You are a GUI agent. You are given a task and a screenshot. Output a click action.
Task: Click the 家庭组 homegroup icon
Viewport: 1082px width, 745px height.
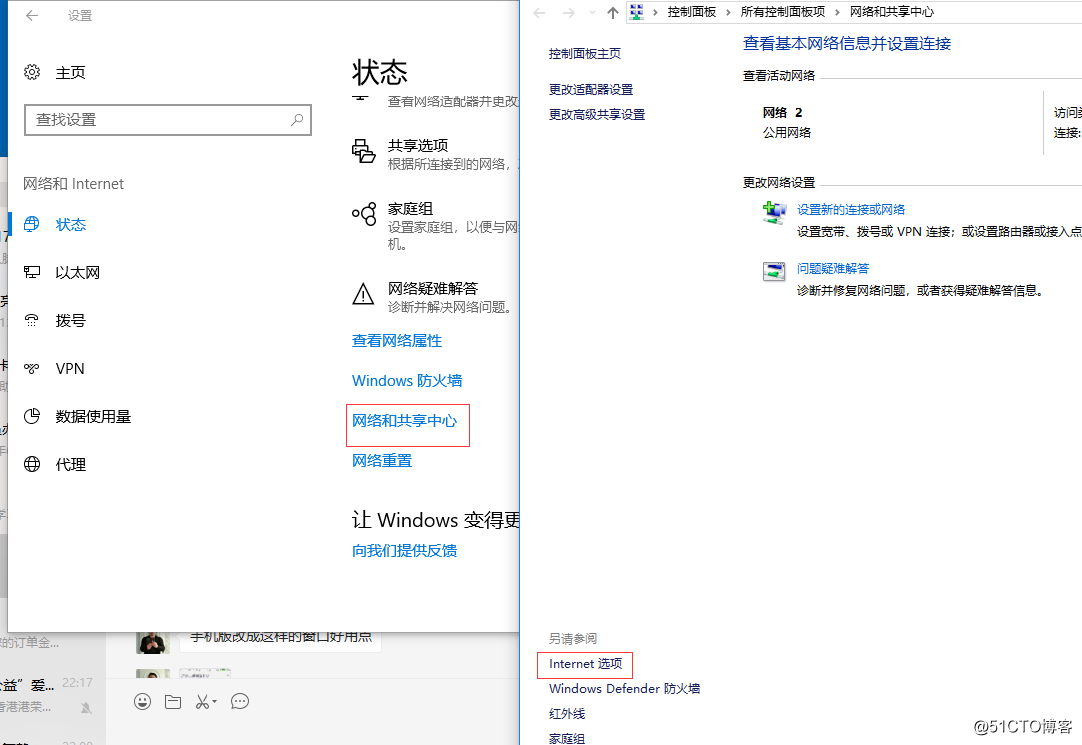[364, 214]
